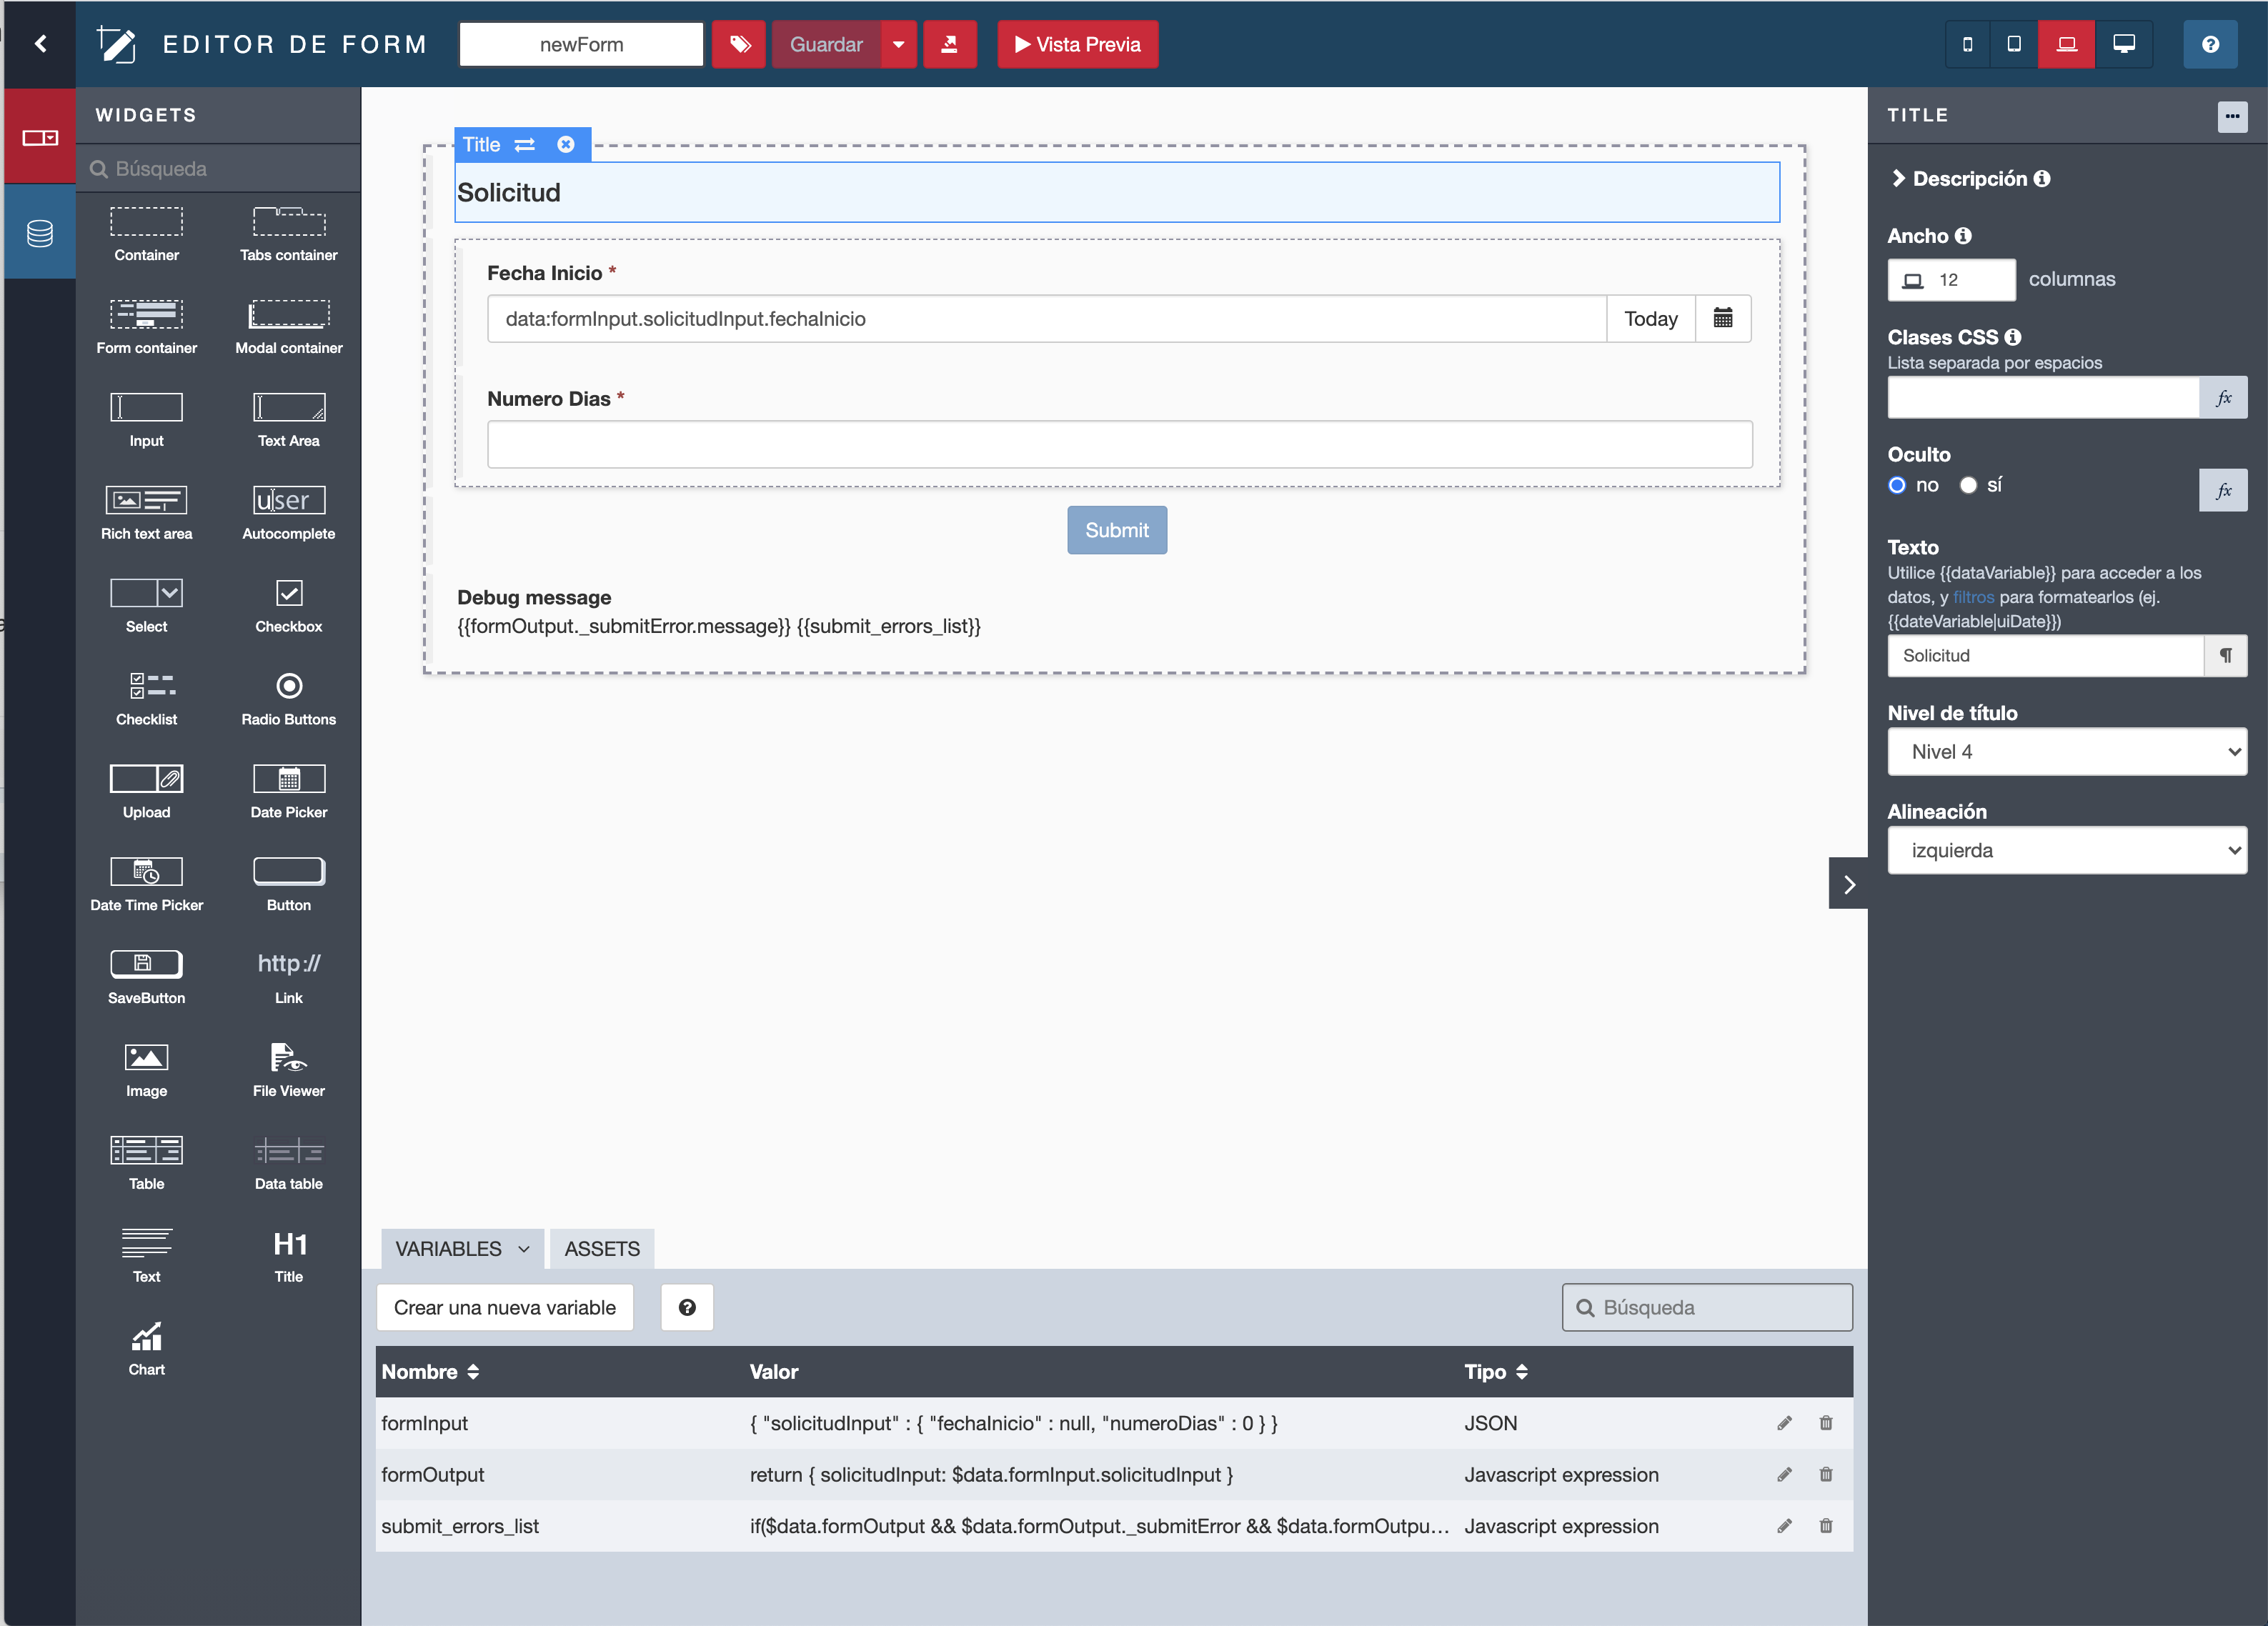This screenshot has width=2268, height=1626.
Task: Switch to laptop preview size
Action: [2066, 44]
